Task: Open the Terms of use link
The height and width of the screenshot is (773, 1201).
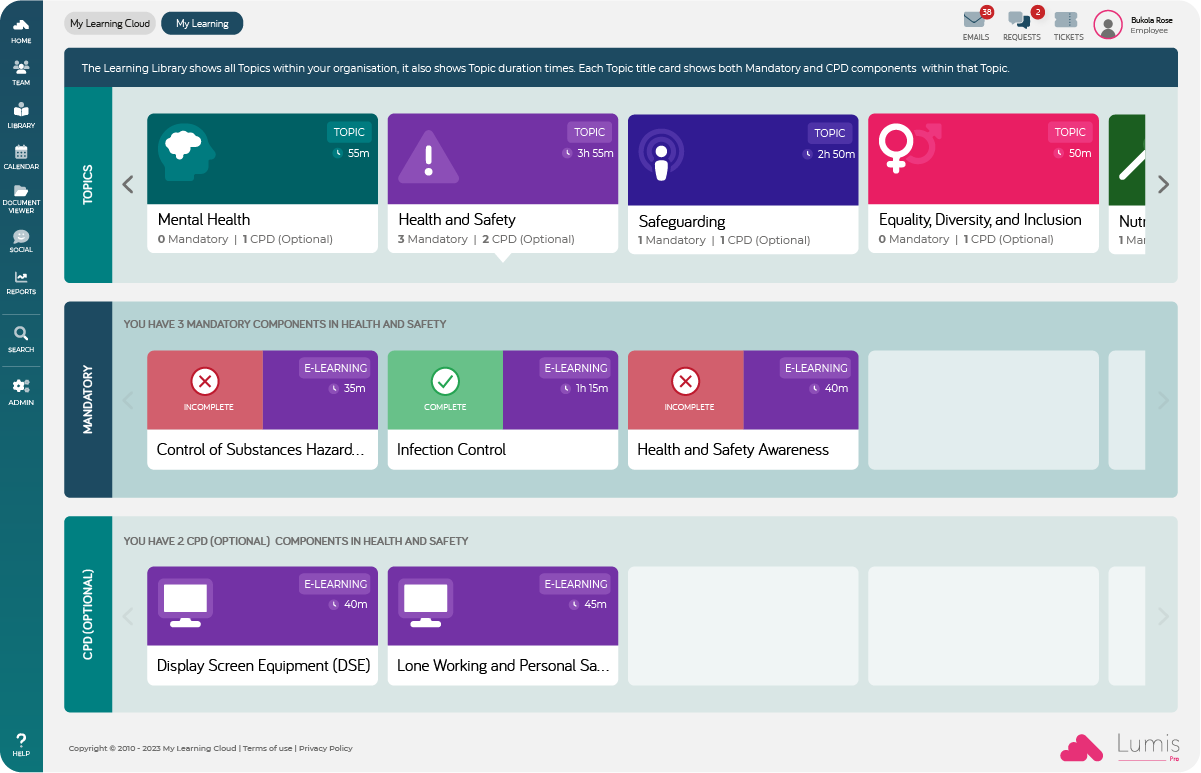Action: (268, 748)
